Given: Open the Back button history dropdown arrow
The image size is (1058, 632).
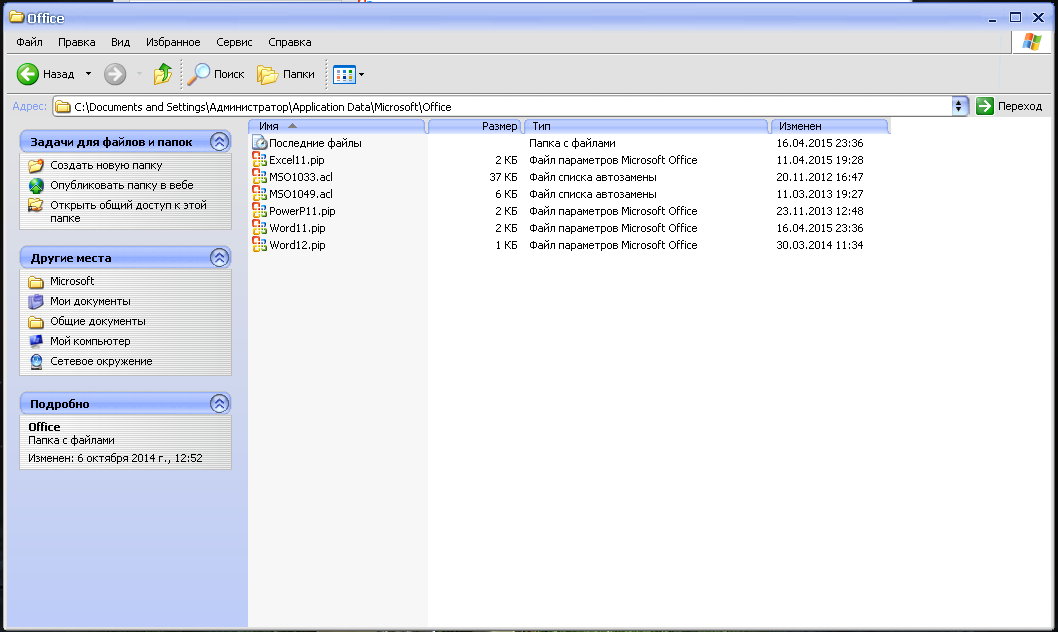Looking at the screenshot, I should (88, 74).
